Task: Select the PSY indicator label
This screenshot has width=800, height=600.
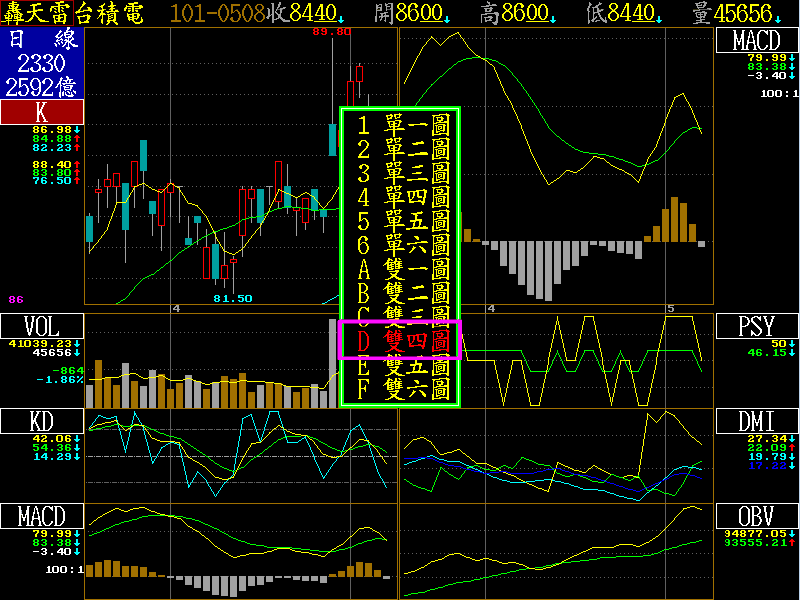Action: 757,326
